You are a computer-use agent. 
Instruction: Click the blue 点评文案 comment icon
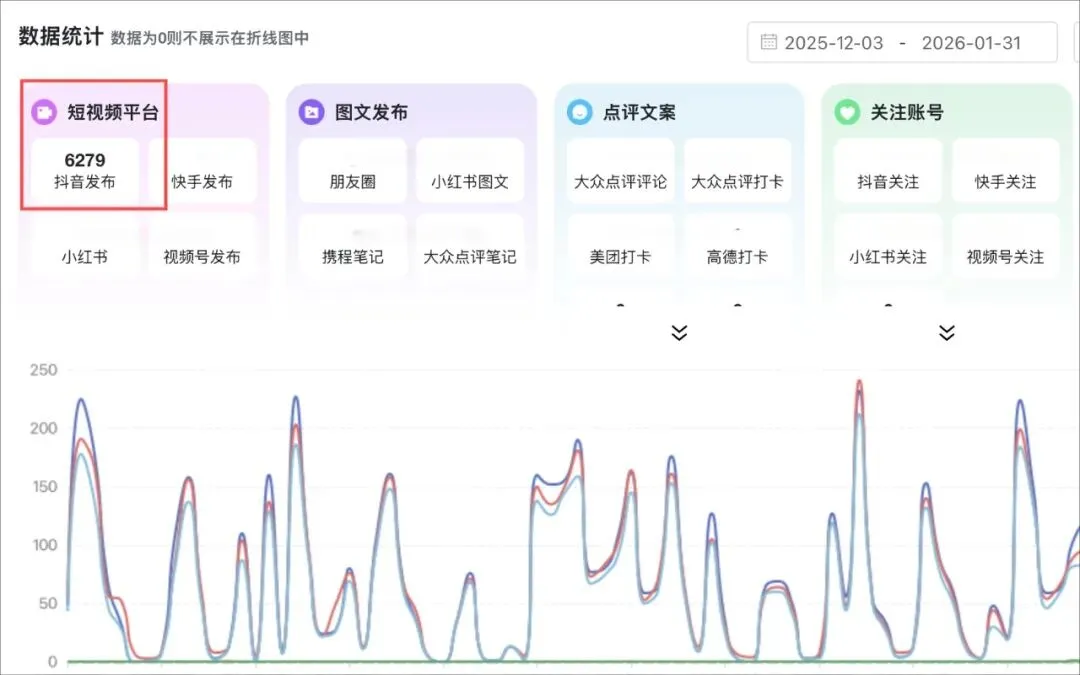point(579,112)
